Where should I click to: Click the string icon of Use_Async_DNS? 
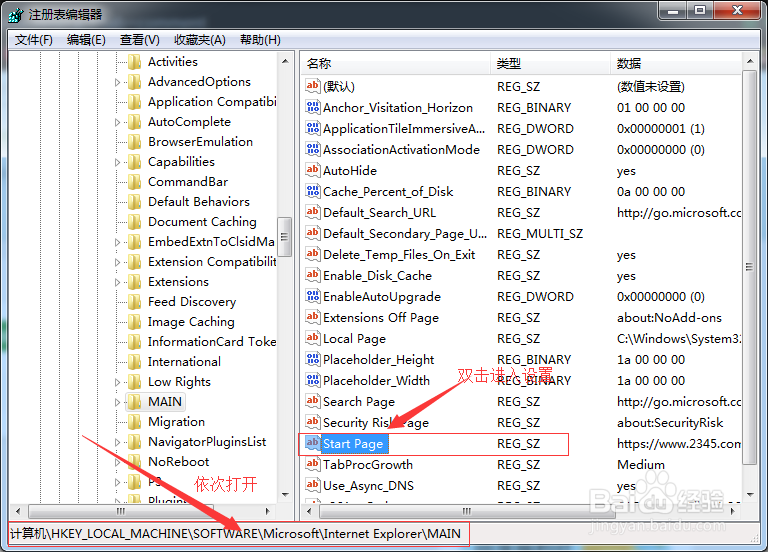[312, 485]
